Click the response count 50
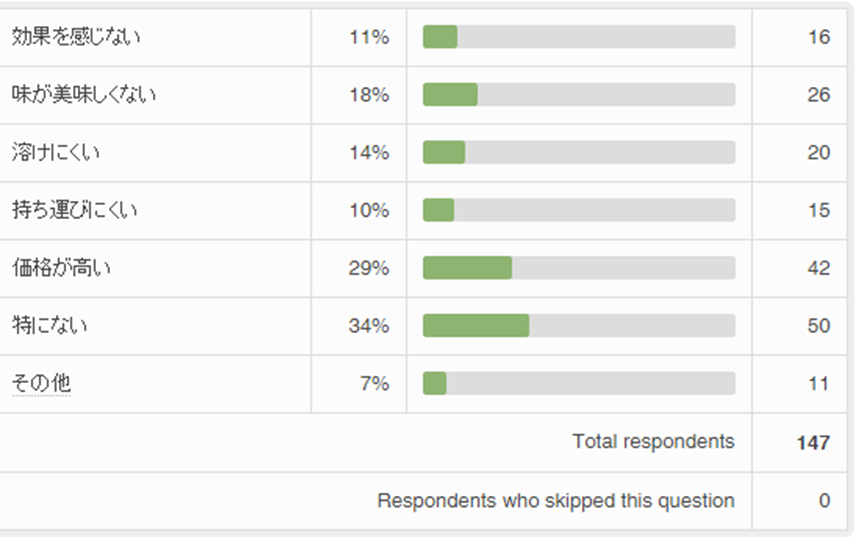Screen dimensions: 856x537 (x=819, y=325)
